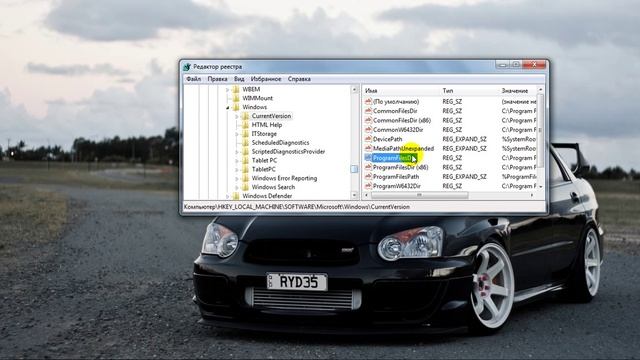Screen dimensions: 640x360
Task: Click the Windows Search folder icon
Action: [x=245, y=187]
